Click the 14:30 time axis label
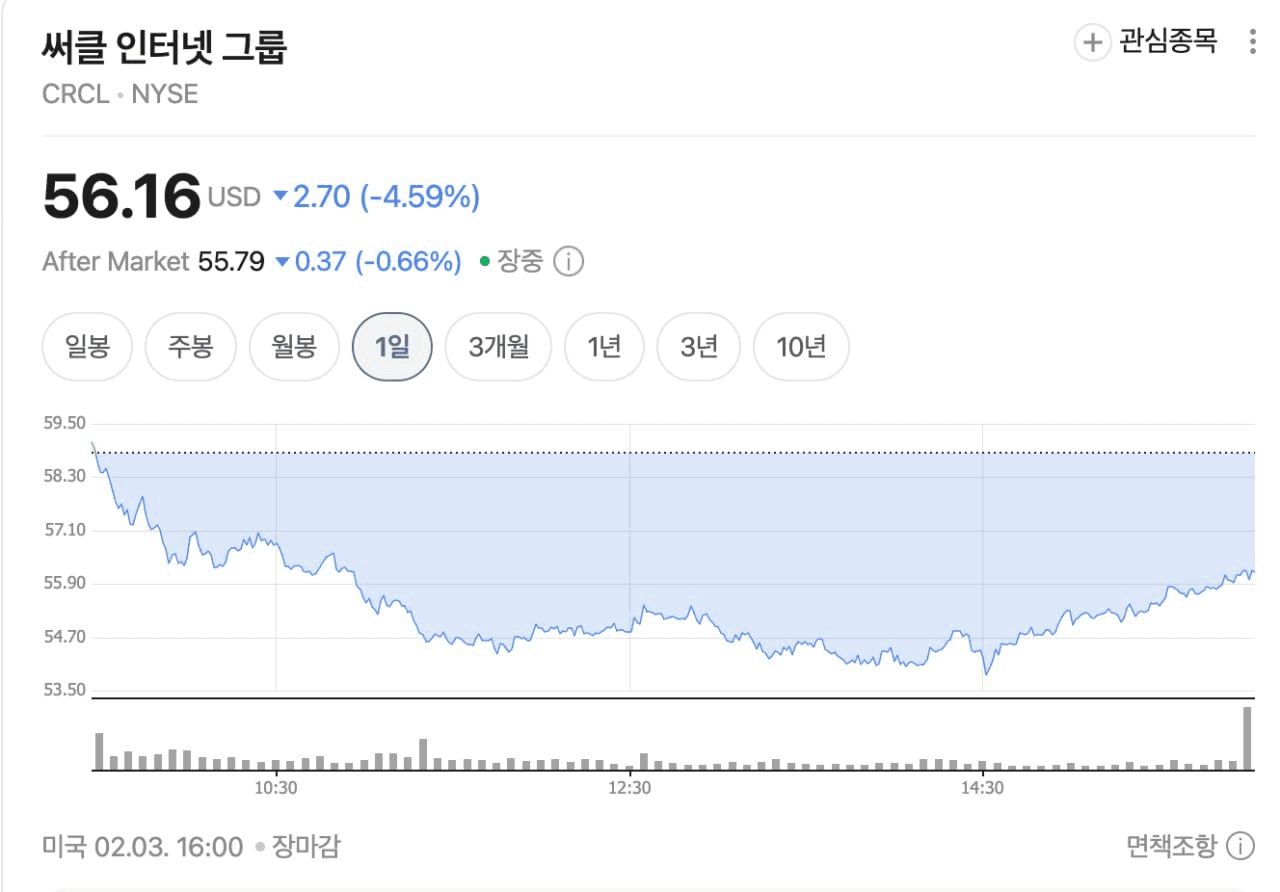 pyautogui.click(x=983, y=788)
